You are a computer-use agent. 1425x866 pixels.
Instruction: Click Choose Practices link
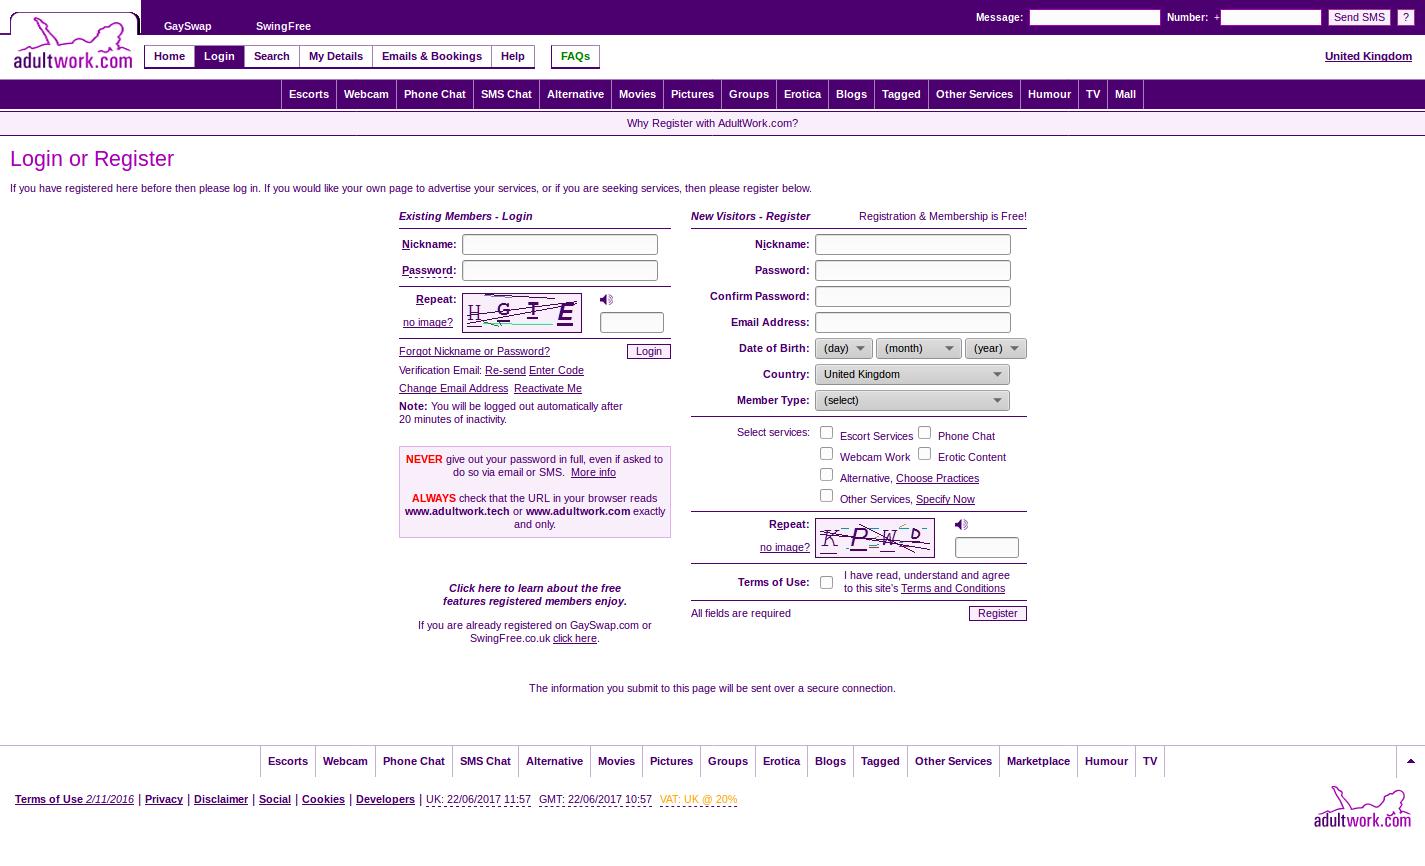tap(937, 478)
